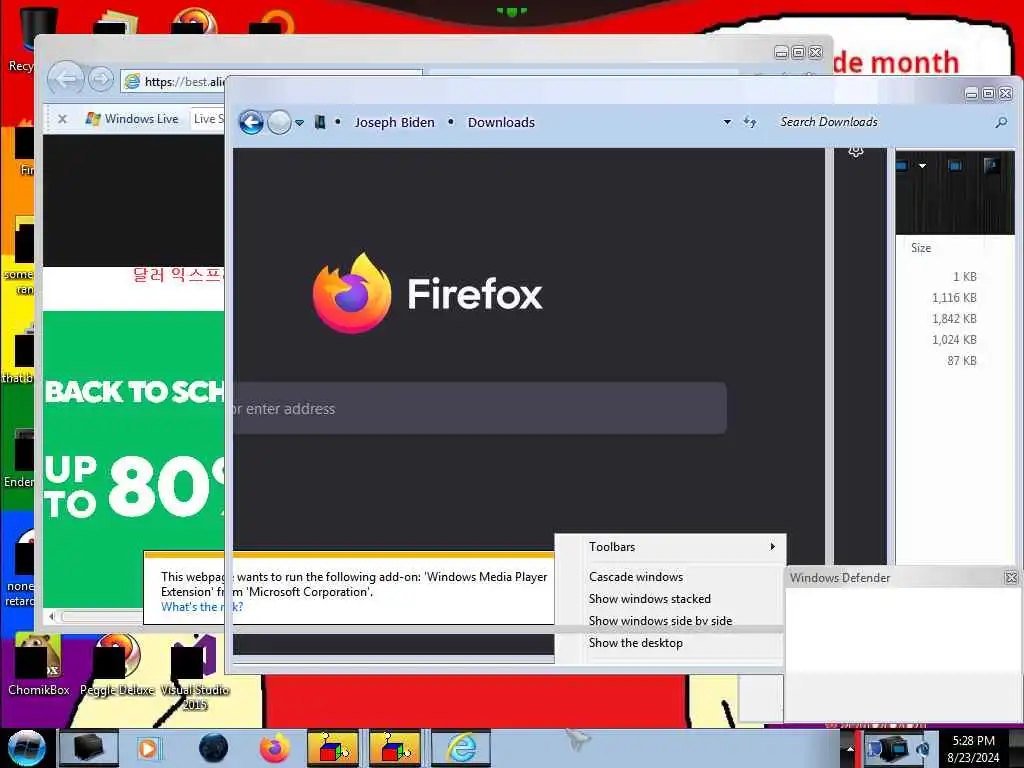Read the add-on notification message in IE
This screenshot has width=1024, height=768.
click(354, 584)
